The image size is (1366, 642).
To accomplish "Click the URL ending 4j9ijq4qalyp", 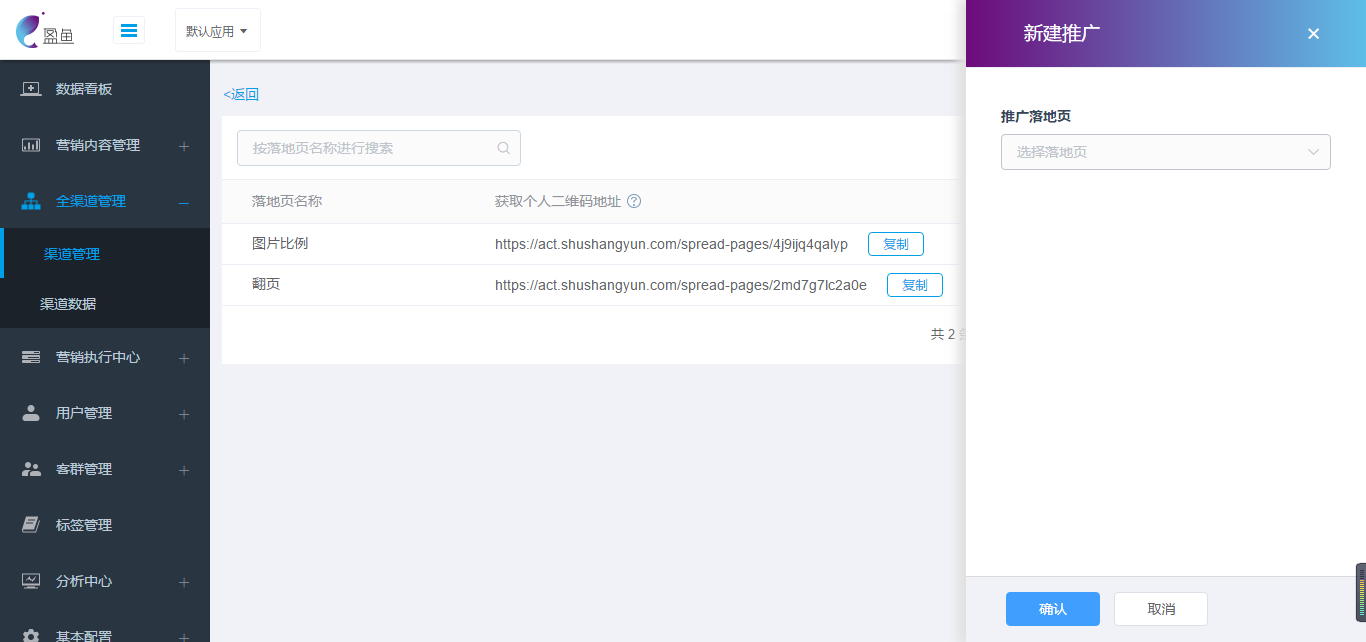I will coord(671,244).
